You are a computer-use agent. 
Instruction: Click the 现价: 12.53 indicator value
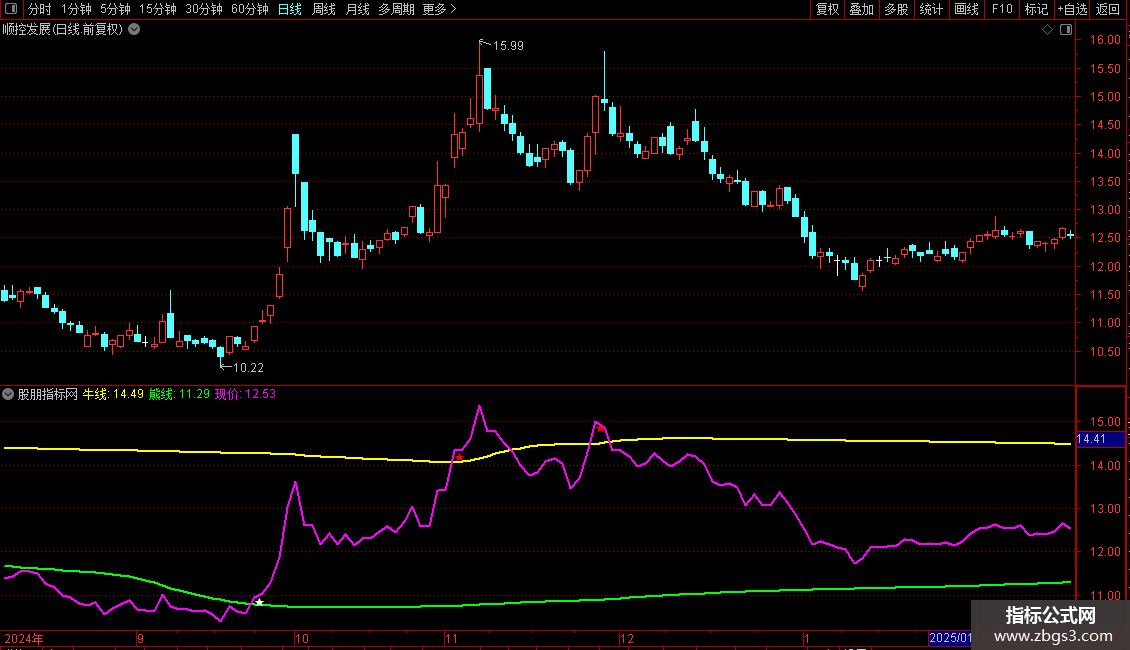[x=246, y=394]
